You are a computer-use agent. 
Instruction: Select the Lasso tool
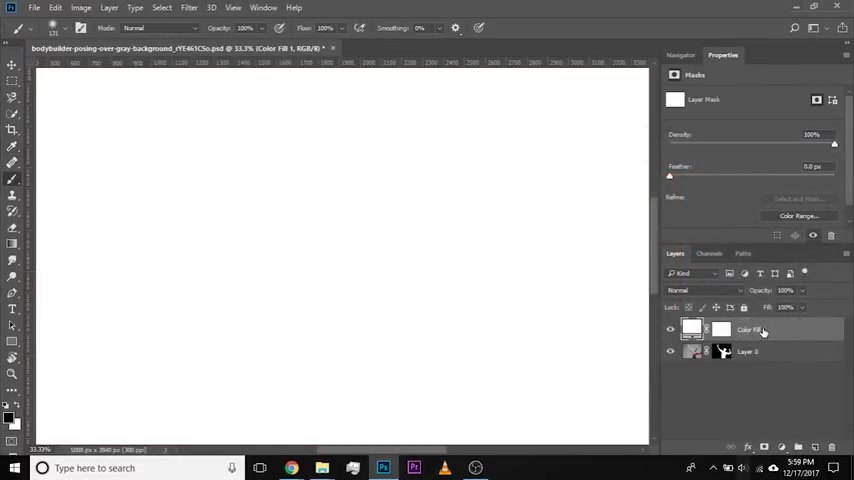[x=11, y=98]
